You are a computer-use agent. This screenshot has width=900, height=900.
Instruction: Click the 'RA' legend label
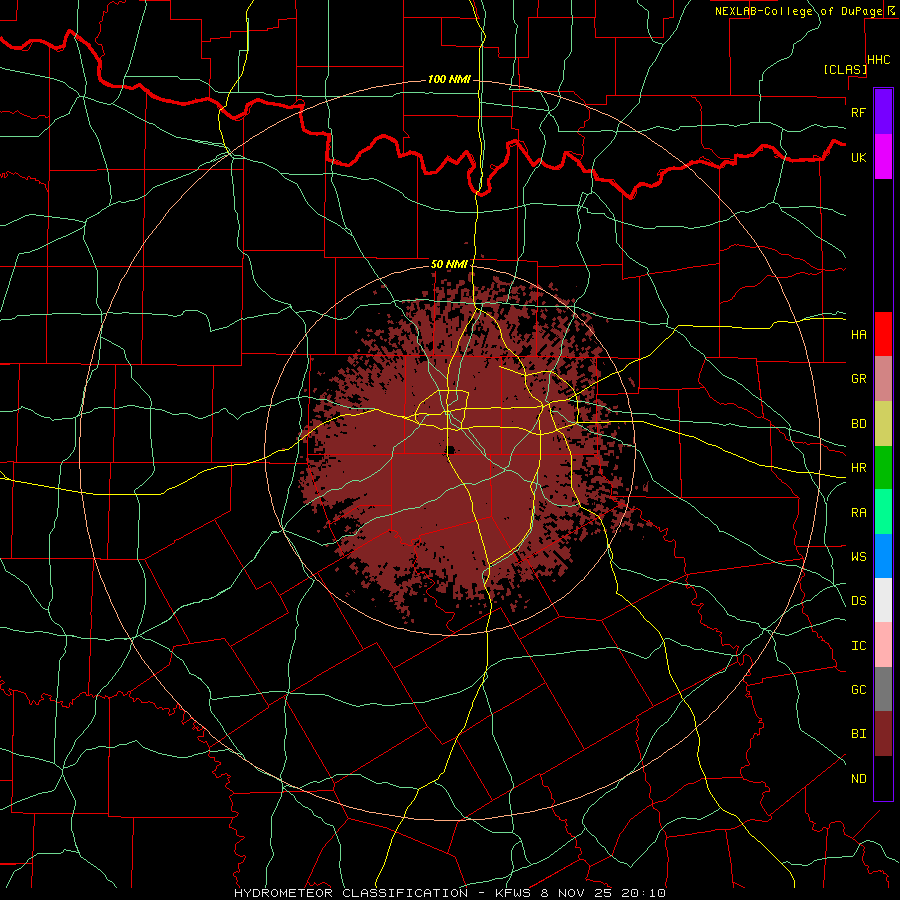pos(859,513)
